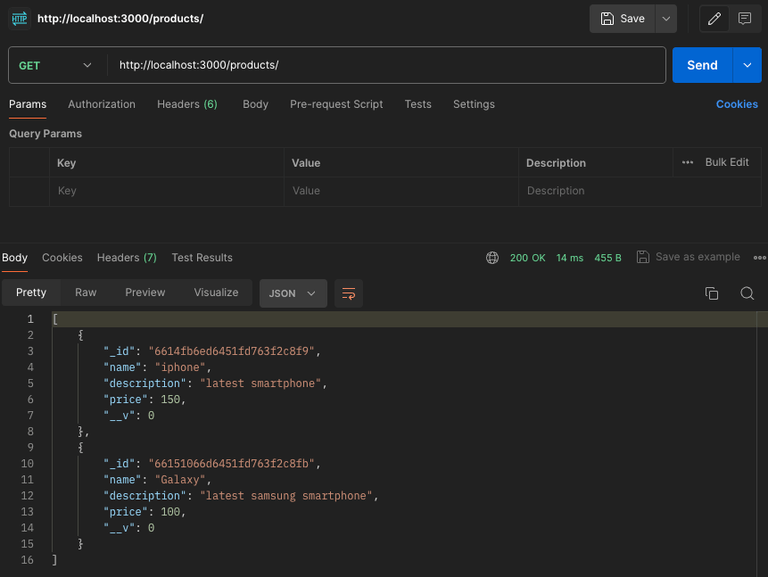Click the pencil edit icon
This screenshot has width=768, height=577.
point(714,19)
